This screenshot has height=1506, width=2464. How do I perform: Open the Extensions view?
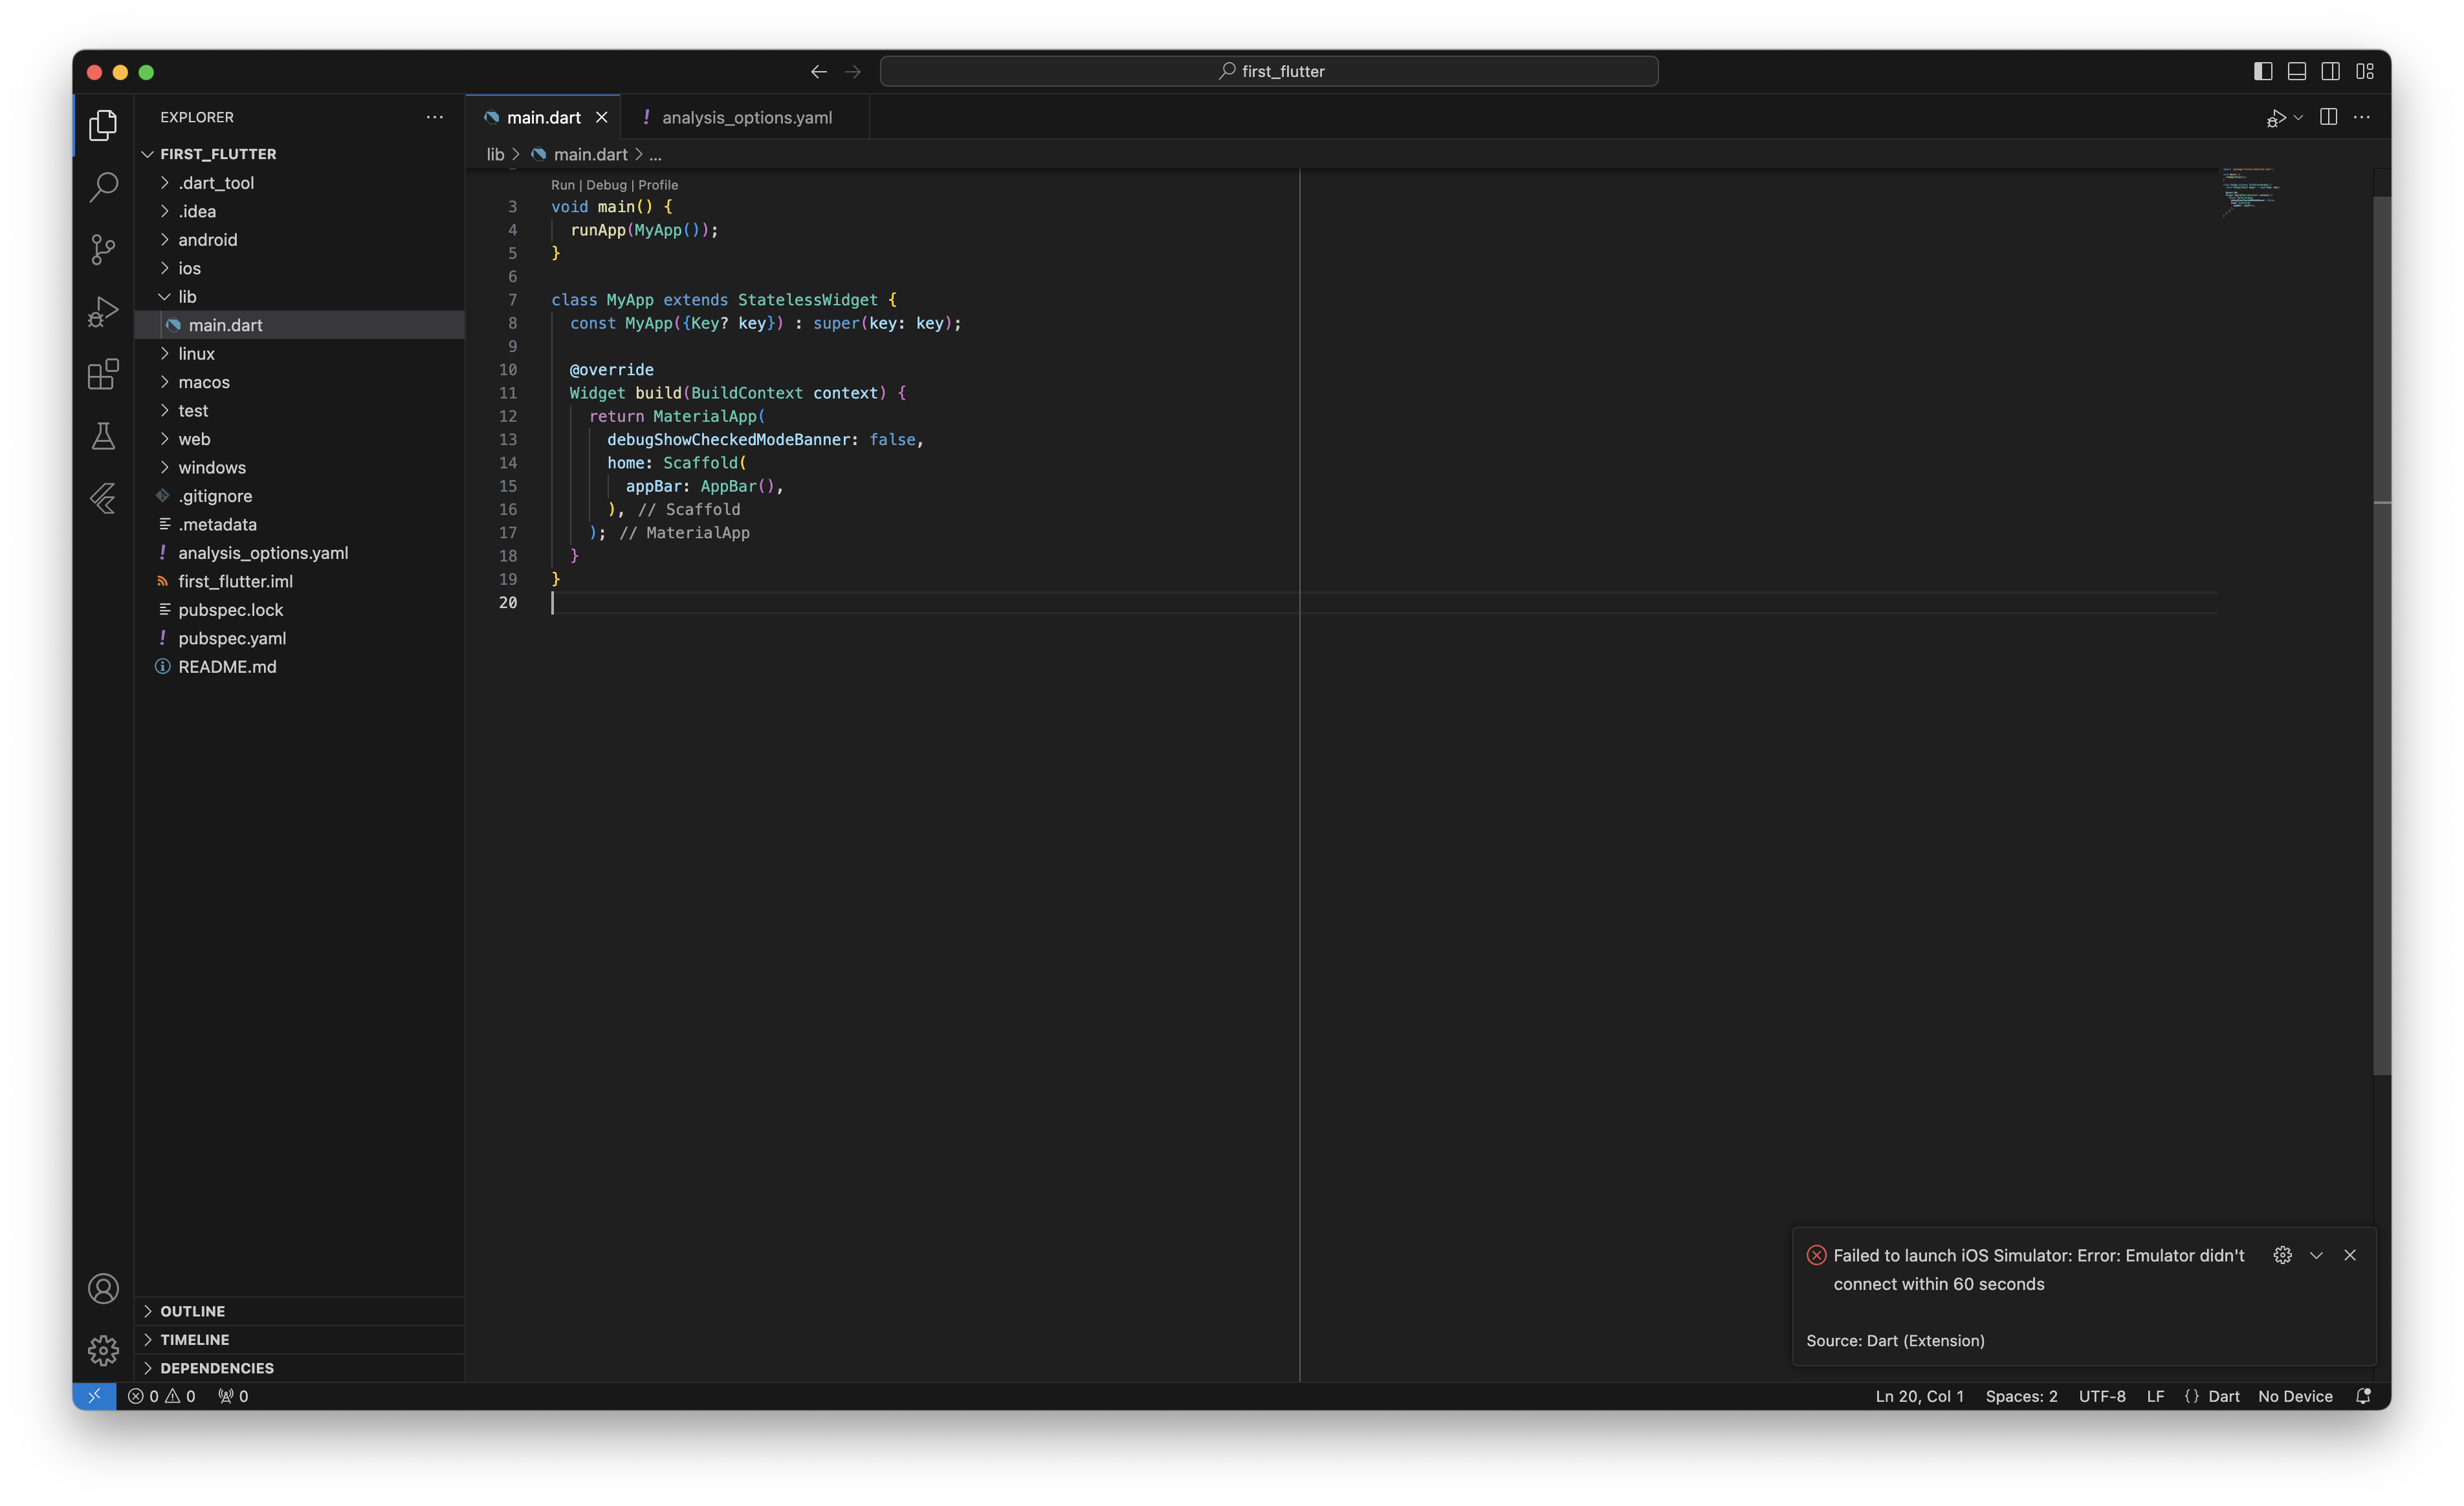pyautogui.click(x=103, y=374)
